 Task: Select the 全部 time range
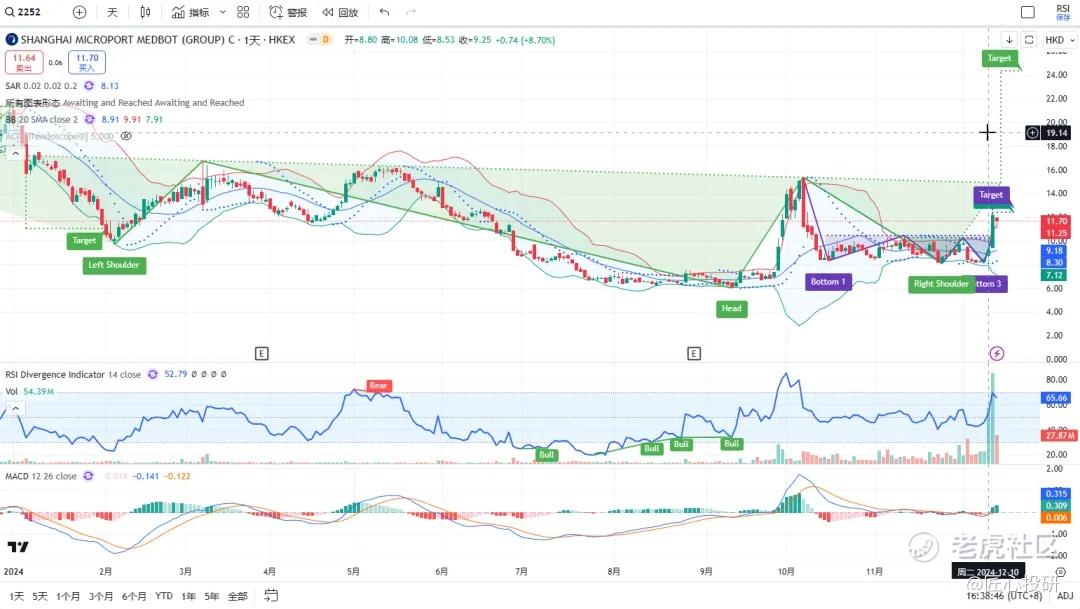(238, 596)
